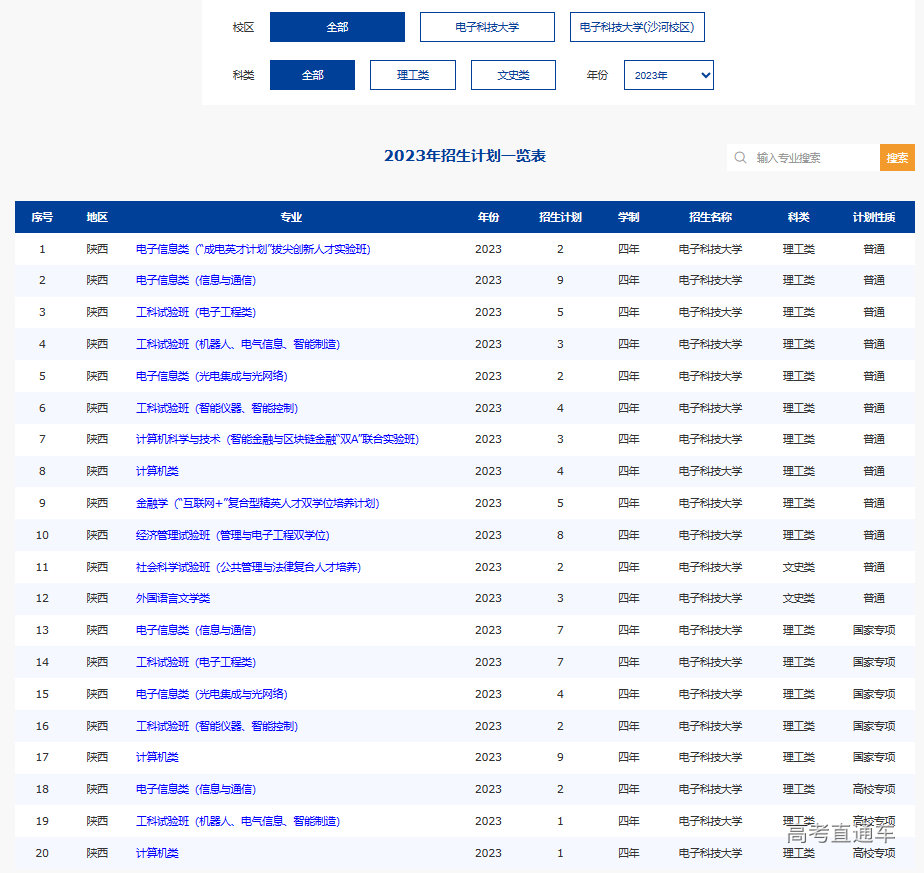Open the 金融学 互联网+ major link
This screenshot has width=924, height=873.
coord(257,503)
